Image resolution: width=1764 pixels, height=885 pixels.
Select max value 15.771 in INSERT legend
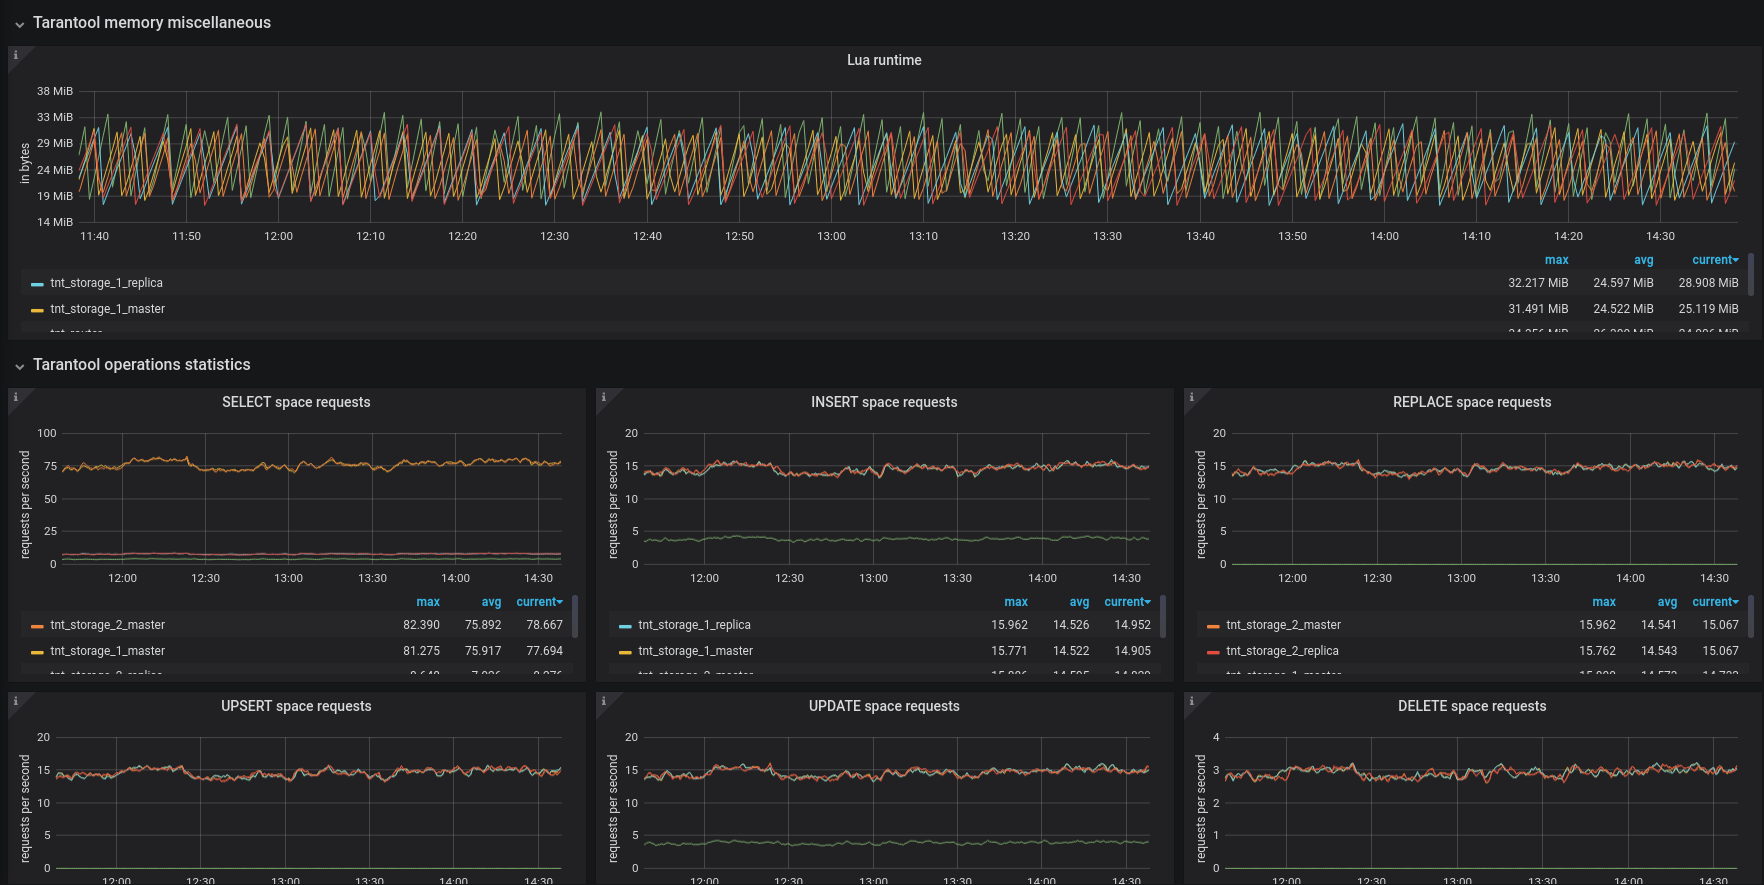(x=1009, y=651)
